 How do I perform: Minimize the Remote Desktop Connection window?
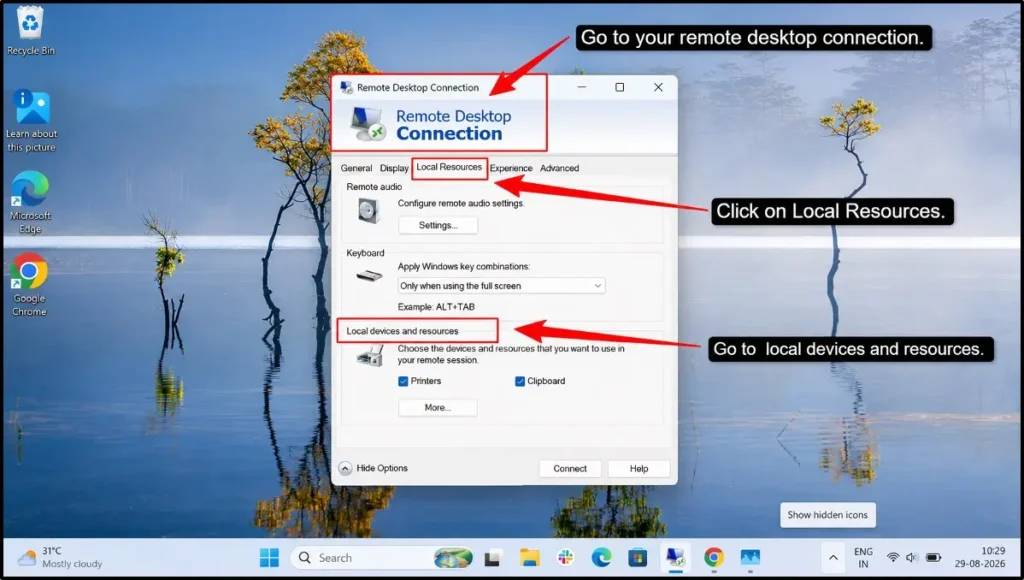[582, 87]
